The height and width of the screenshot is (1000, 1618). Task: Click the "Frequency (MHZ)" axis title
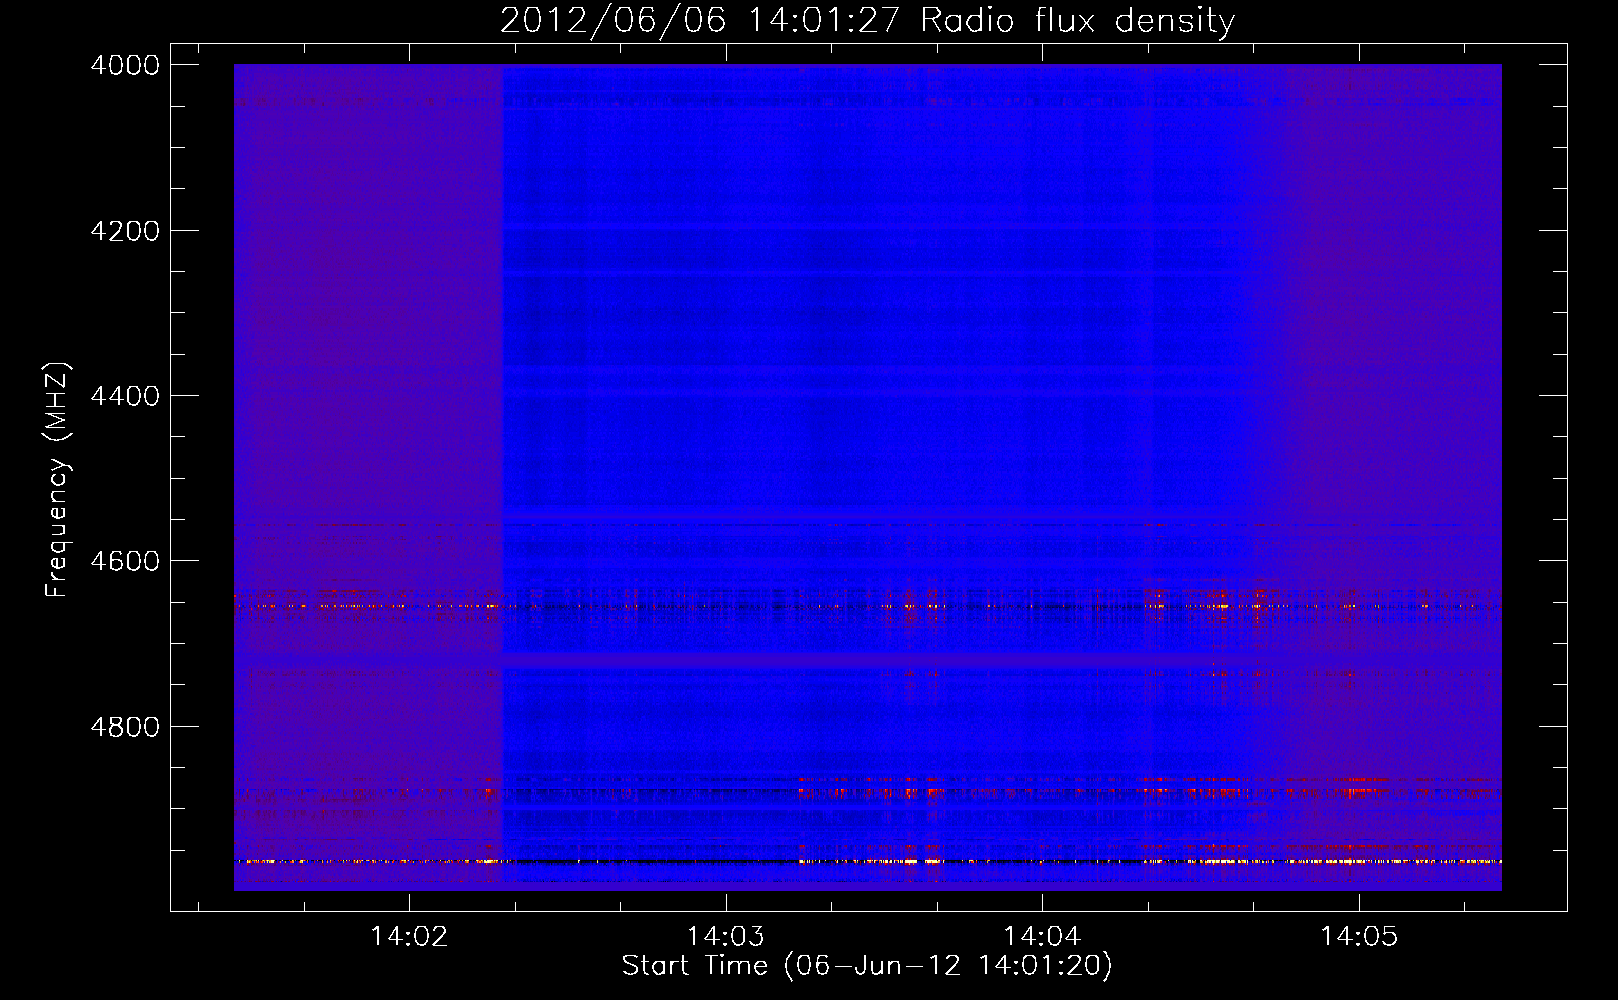(57, 479)
